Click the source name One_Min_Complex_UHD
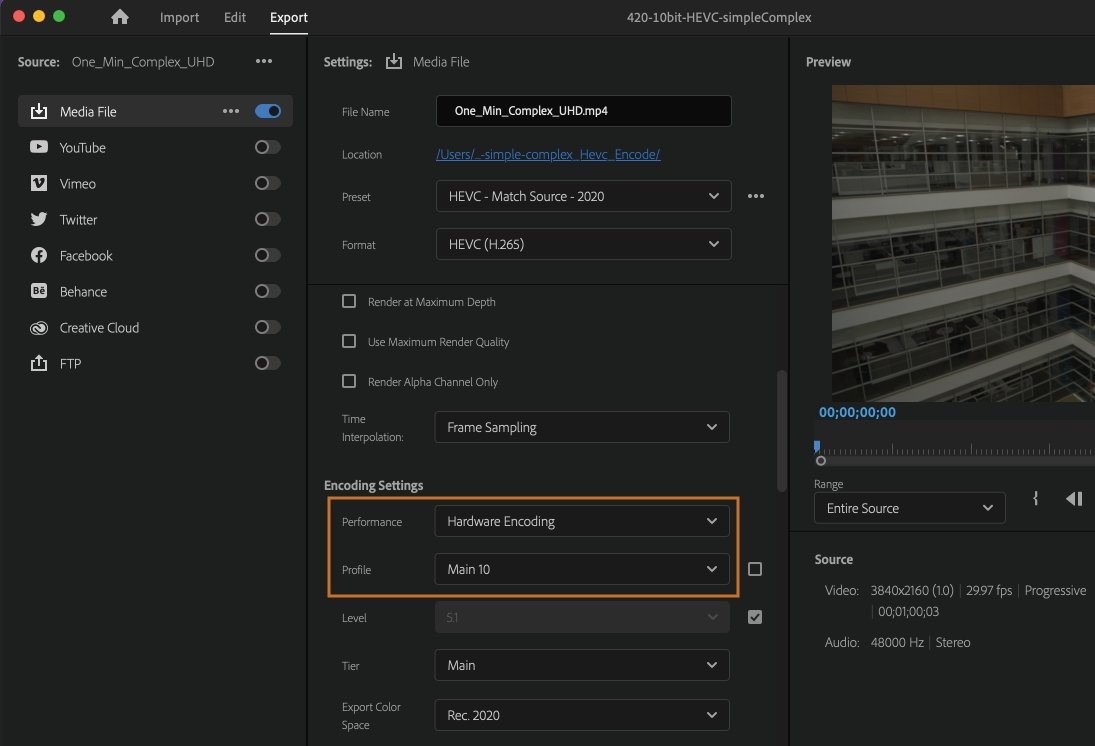The width and height of the screenshot is (1095, 746). click(x=142, y=61)
